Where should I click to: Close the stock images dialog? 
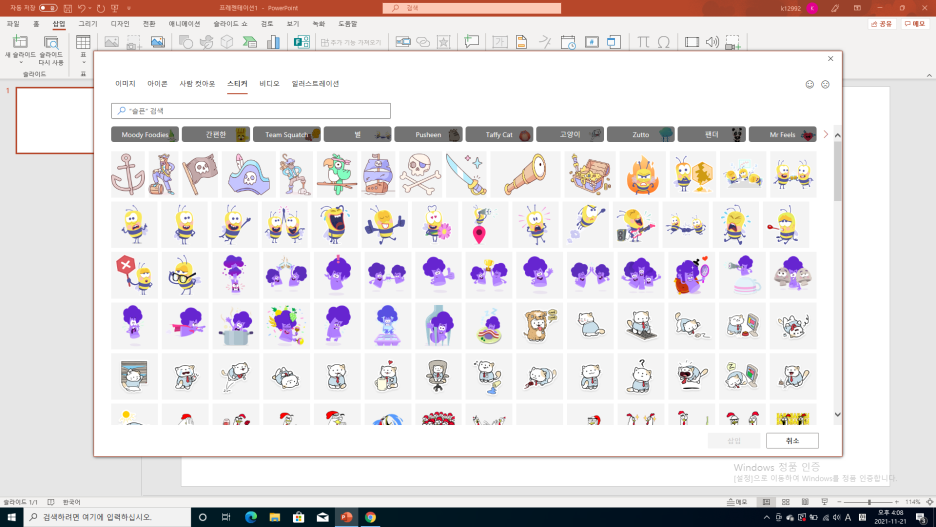pos(830,58)
